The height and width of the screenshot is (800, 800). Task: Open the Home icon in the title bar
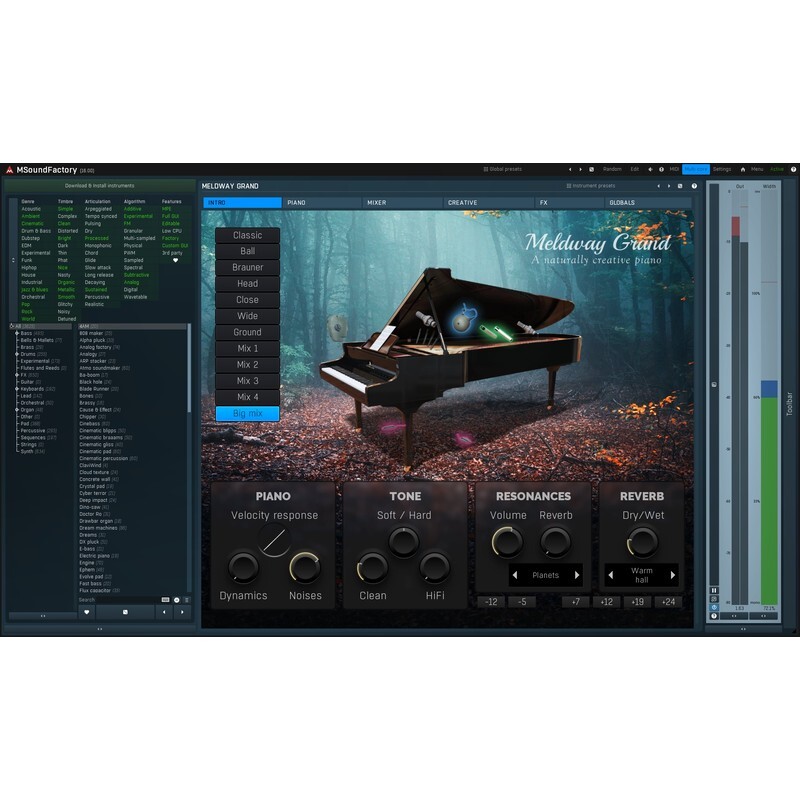[x=743, y=169]
